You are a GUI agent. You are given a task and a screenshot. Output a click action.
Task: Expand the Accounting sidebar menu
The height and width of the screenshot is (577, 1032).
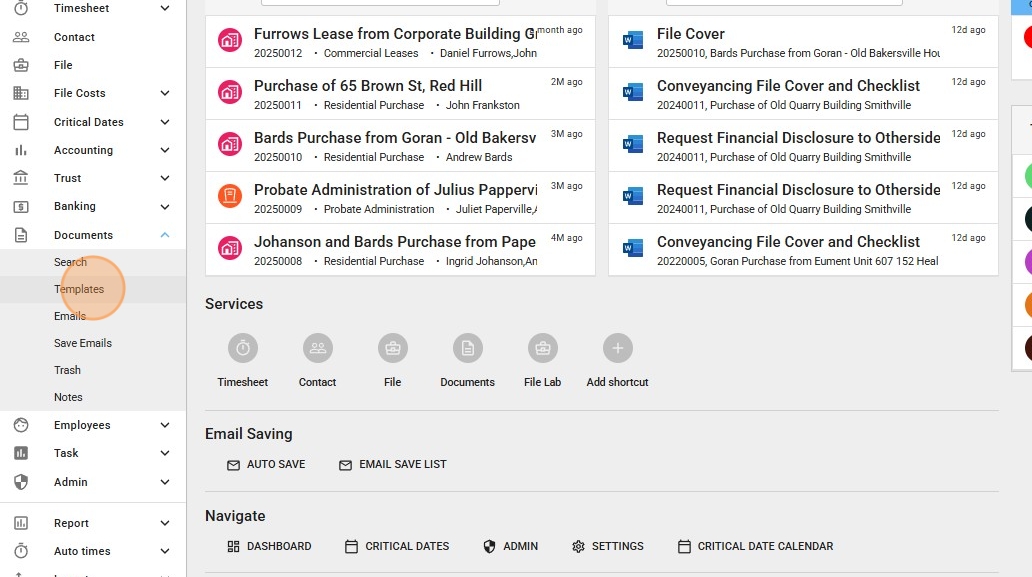click(x=165, y=150)
